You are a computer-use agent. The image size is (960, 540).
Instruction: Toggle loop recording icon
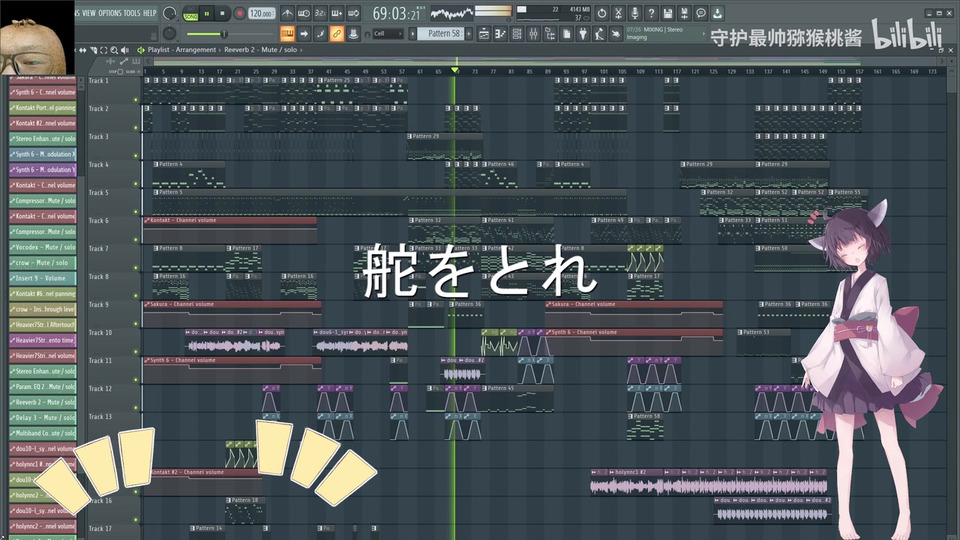[x=353, y=13]
